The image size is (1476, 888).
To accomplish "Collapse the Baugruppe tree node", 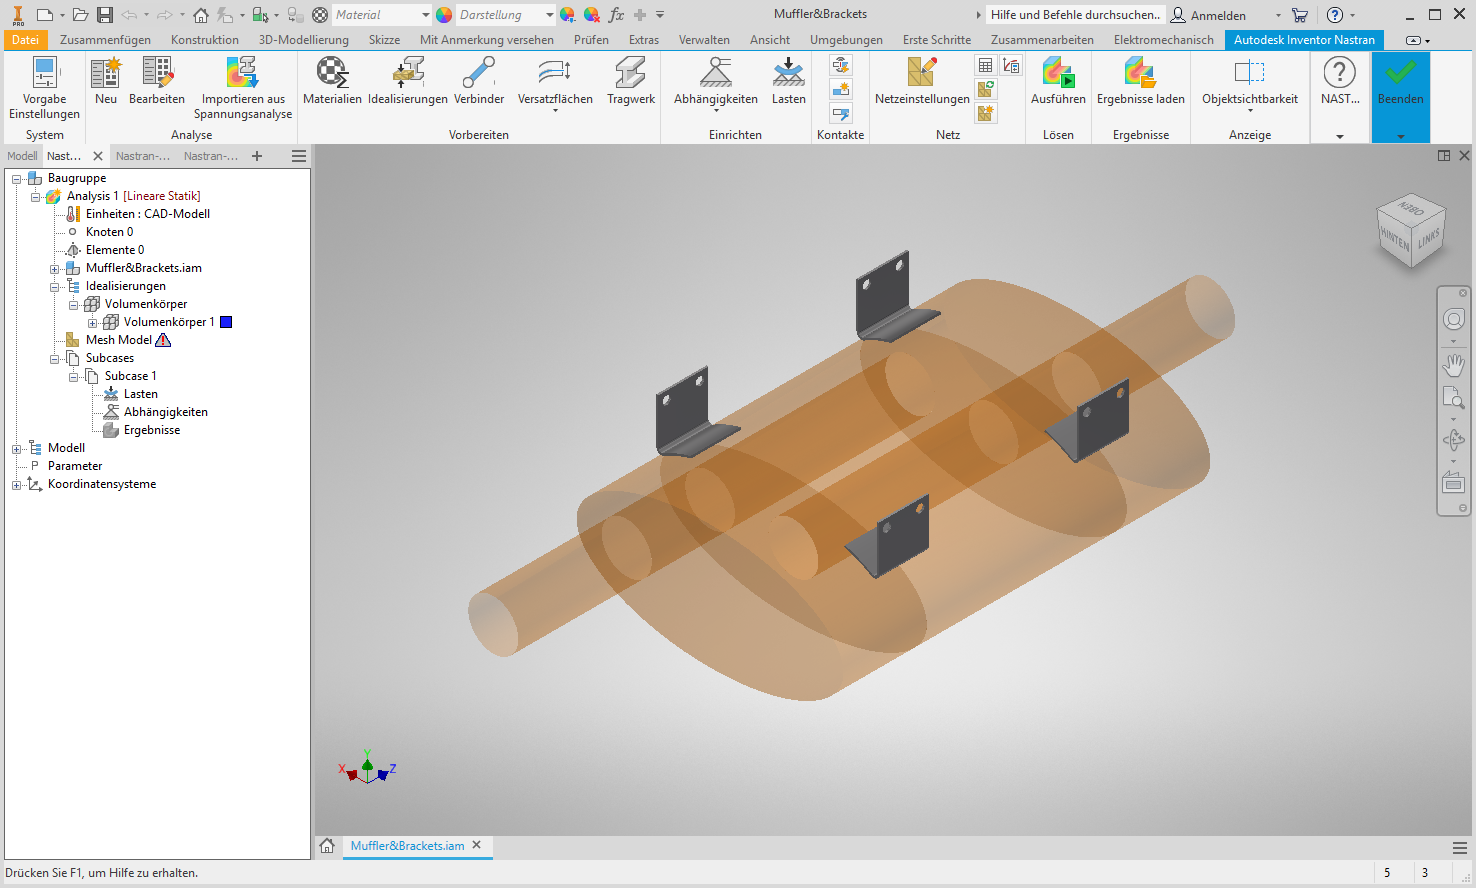I will pos(16,178).
